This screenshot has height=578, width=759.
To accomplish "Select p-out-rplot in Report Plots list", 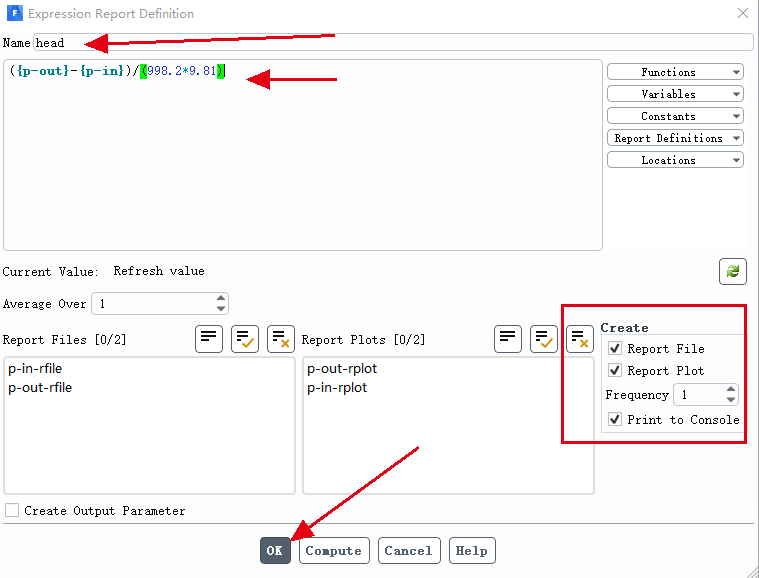I will pyautogui.click(x=342, y=369).
